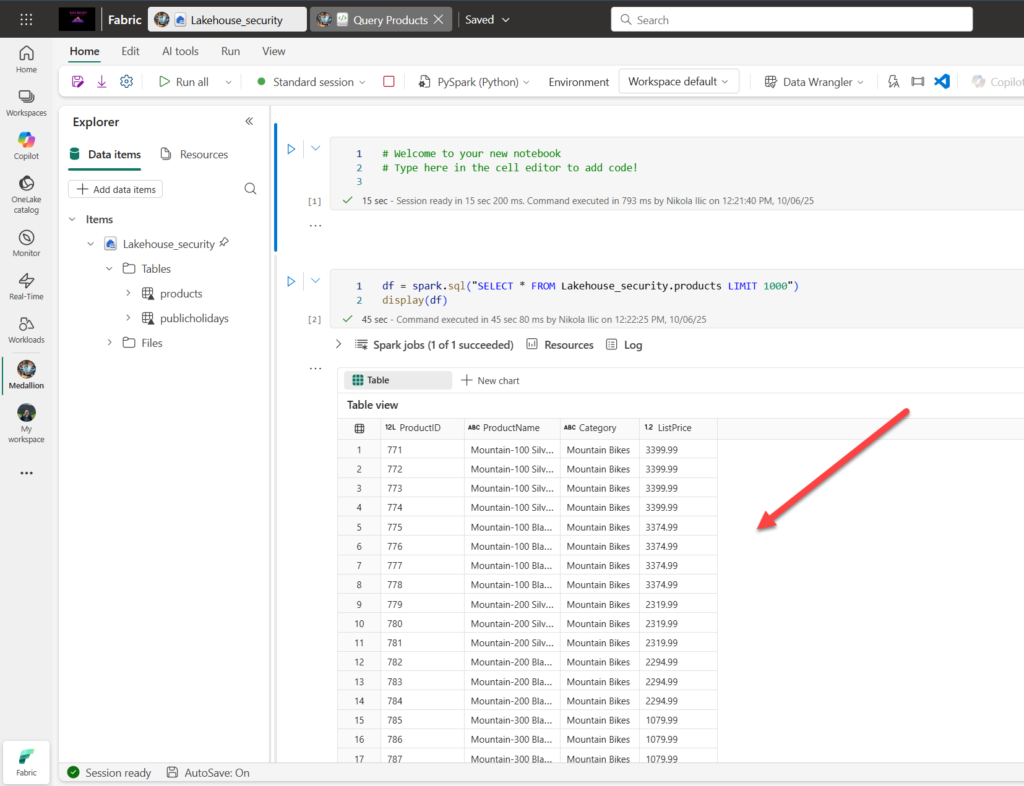Screen dimensions: 1024x786
Task: Open the PySpark (Python) language dropdown
Action: [x=476, y=82]
